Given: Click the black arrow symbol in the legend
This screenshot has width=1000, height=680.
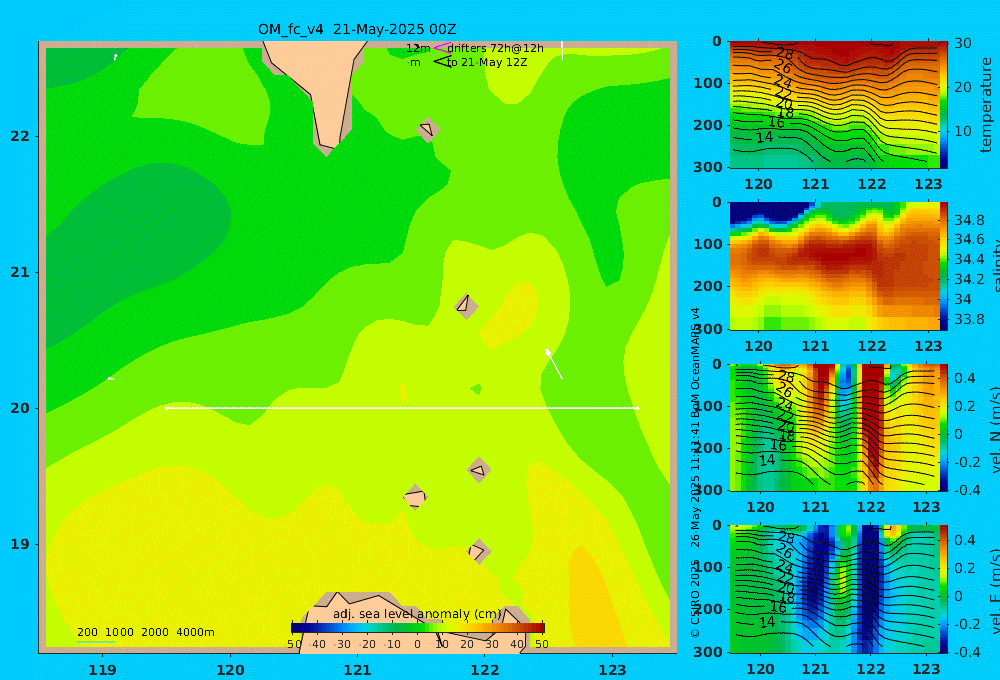Looking at the screenshot, I should (442, 62).
